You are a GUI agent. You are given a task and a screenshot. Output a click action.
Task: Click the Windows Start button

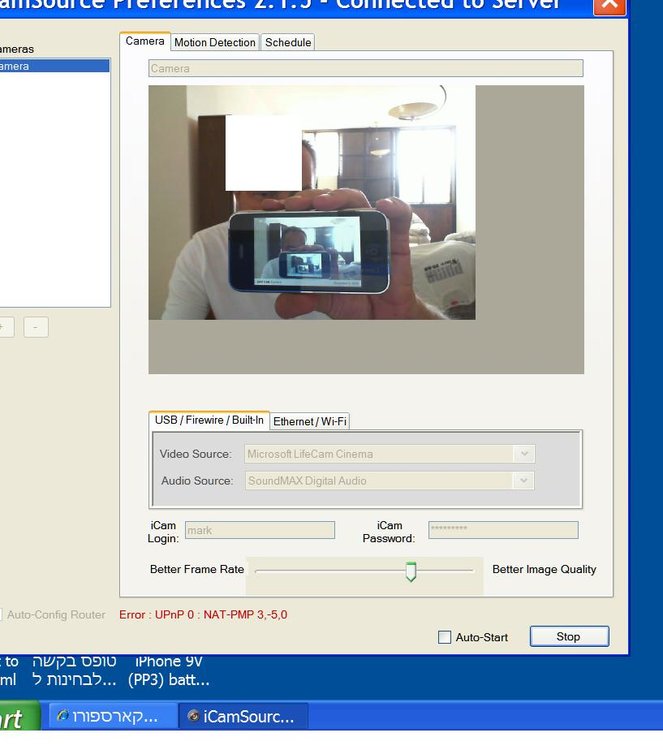[18, 716]
